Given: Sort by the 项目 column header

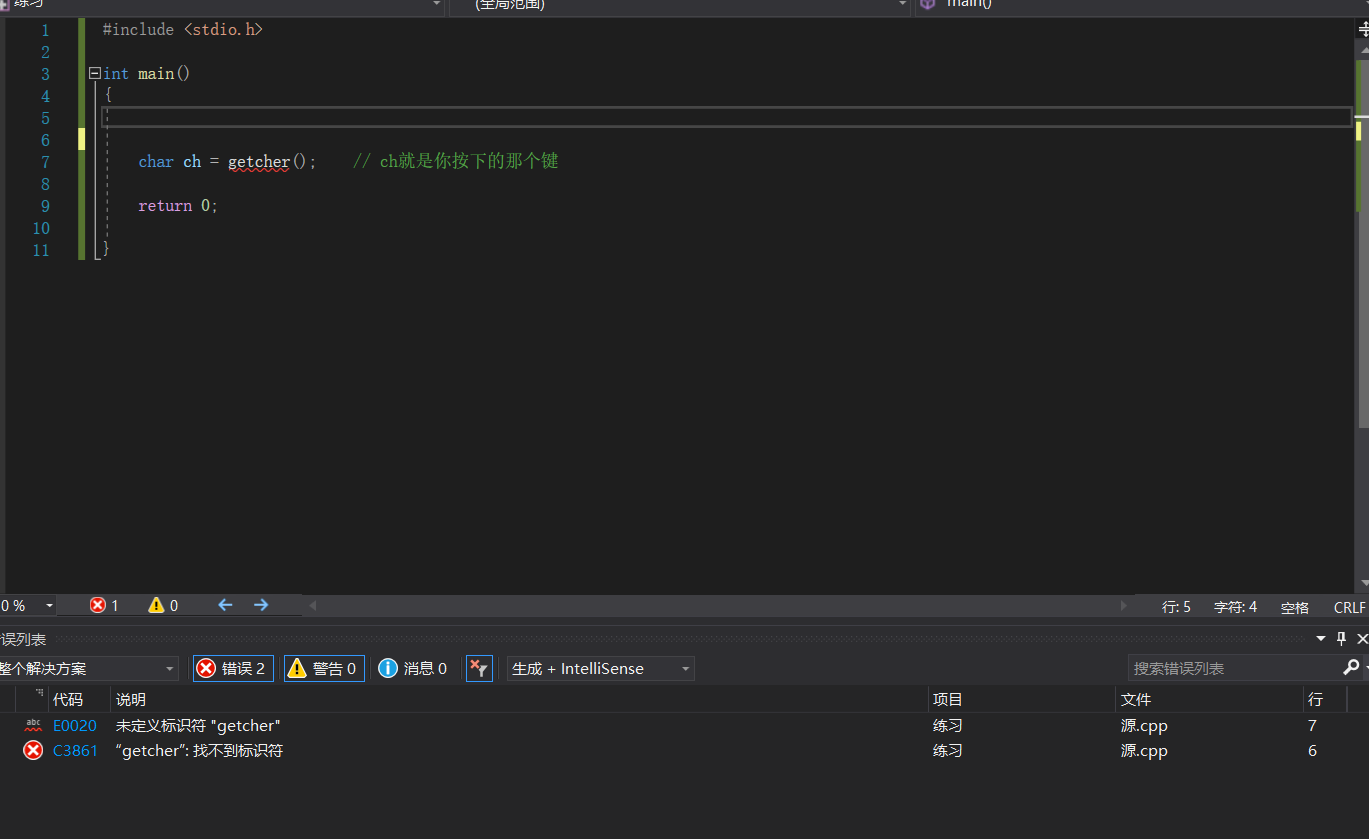Looking at the screenshot, I should [1021, 699].
